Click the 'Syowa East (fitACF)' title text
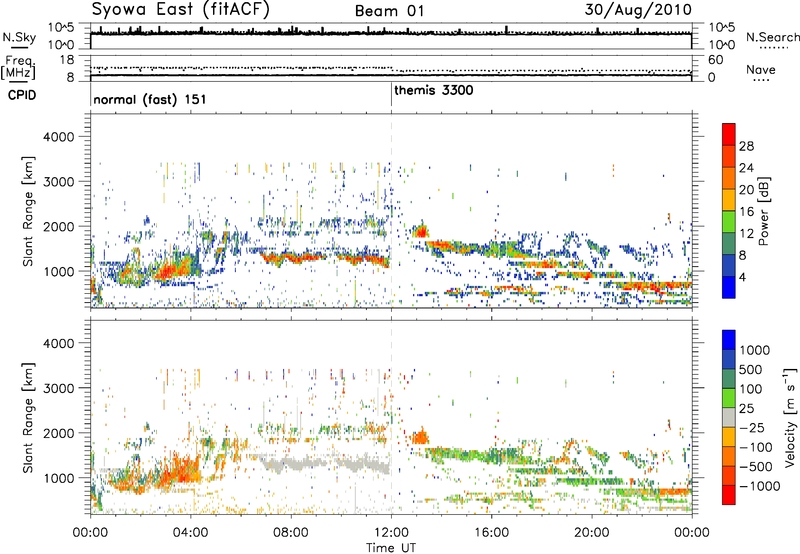Screen dimensions: 800x554 pos(181,10)
